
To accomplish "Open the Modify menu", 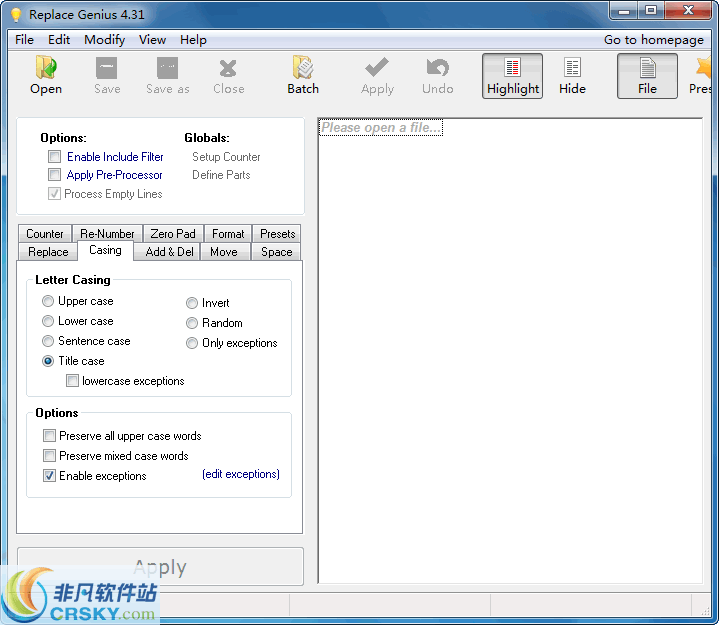I will 105,40.
